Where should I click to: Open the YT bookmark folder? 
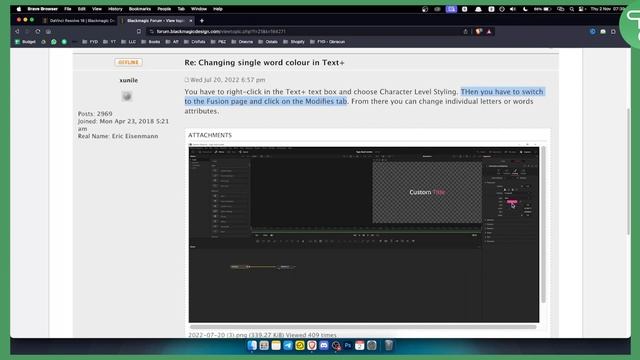click(109, 42)
